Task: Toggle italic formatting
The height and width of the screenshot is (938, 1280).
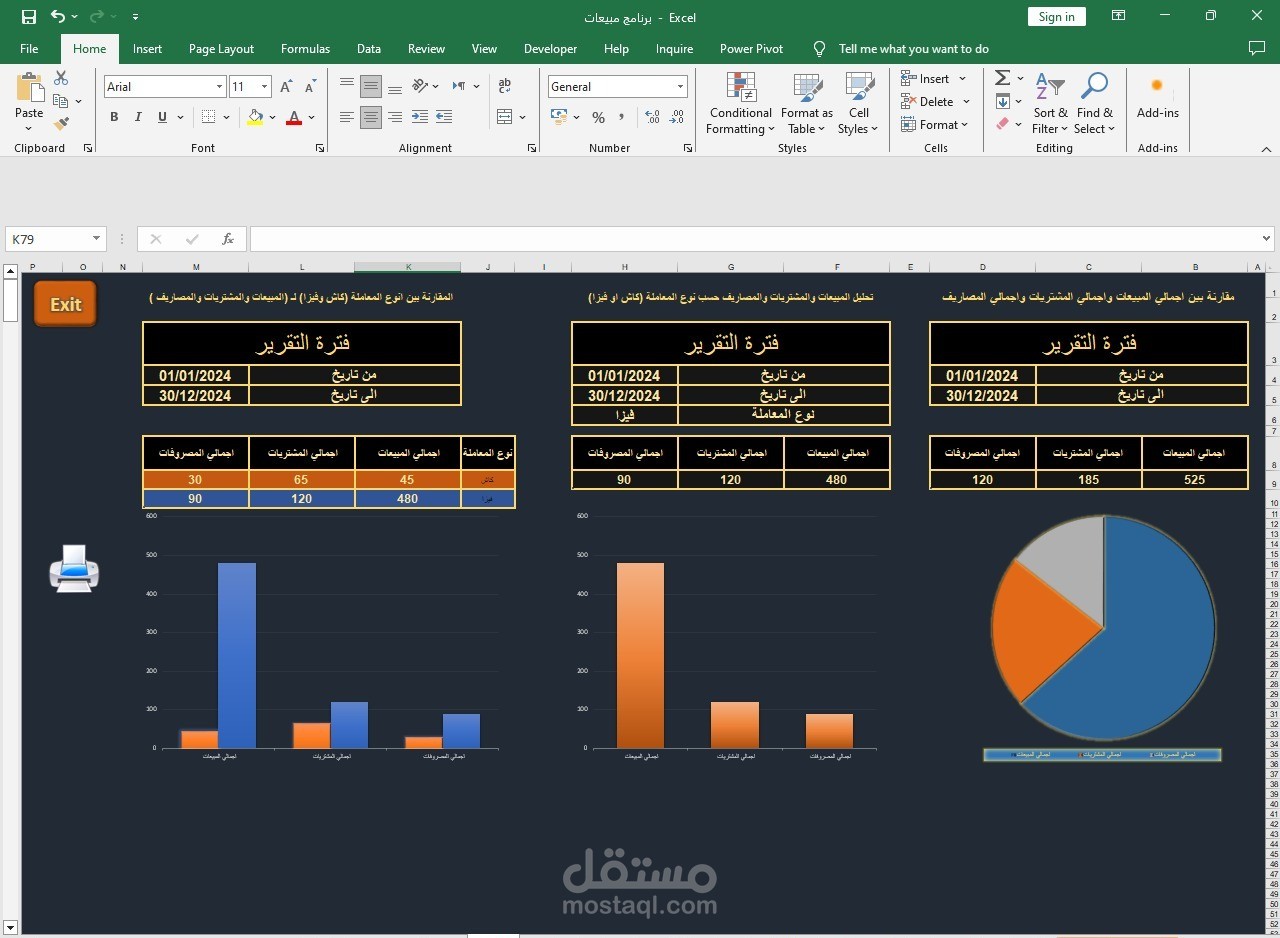Action: 138,117
